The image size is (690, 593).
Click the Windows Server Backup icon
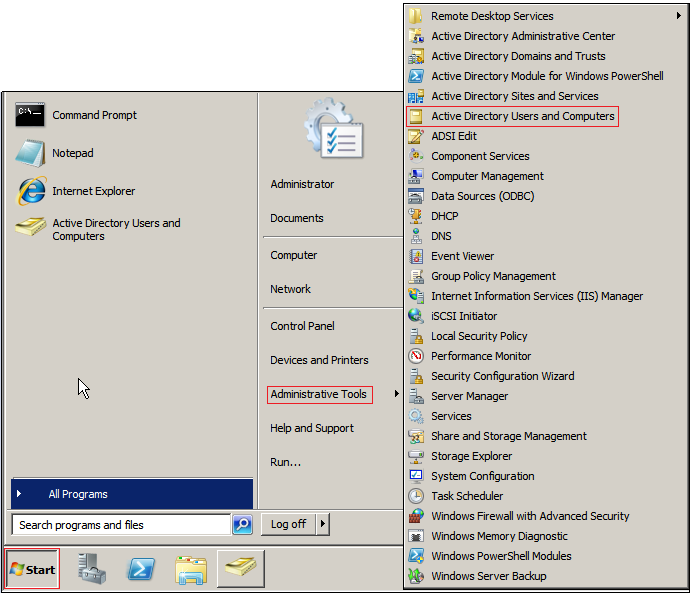click(416, 576)
